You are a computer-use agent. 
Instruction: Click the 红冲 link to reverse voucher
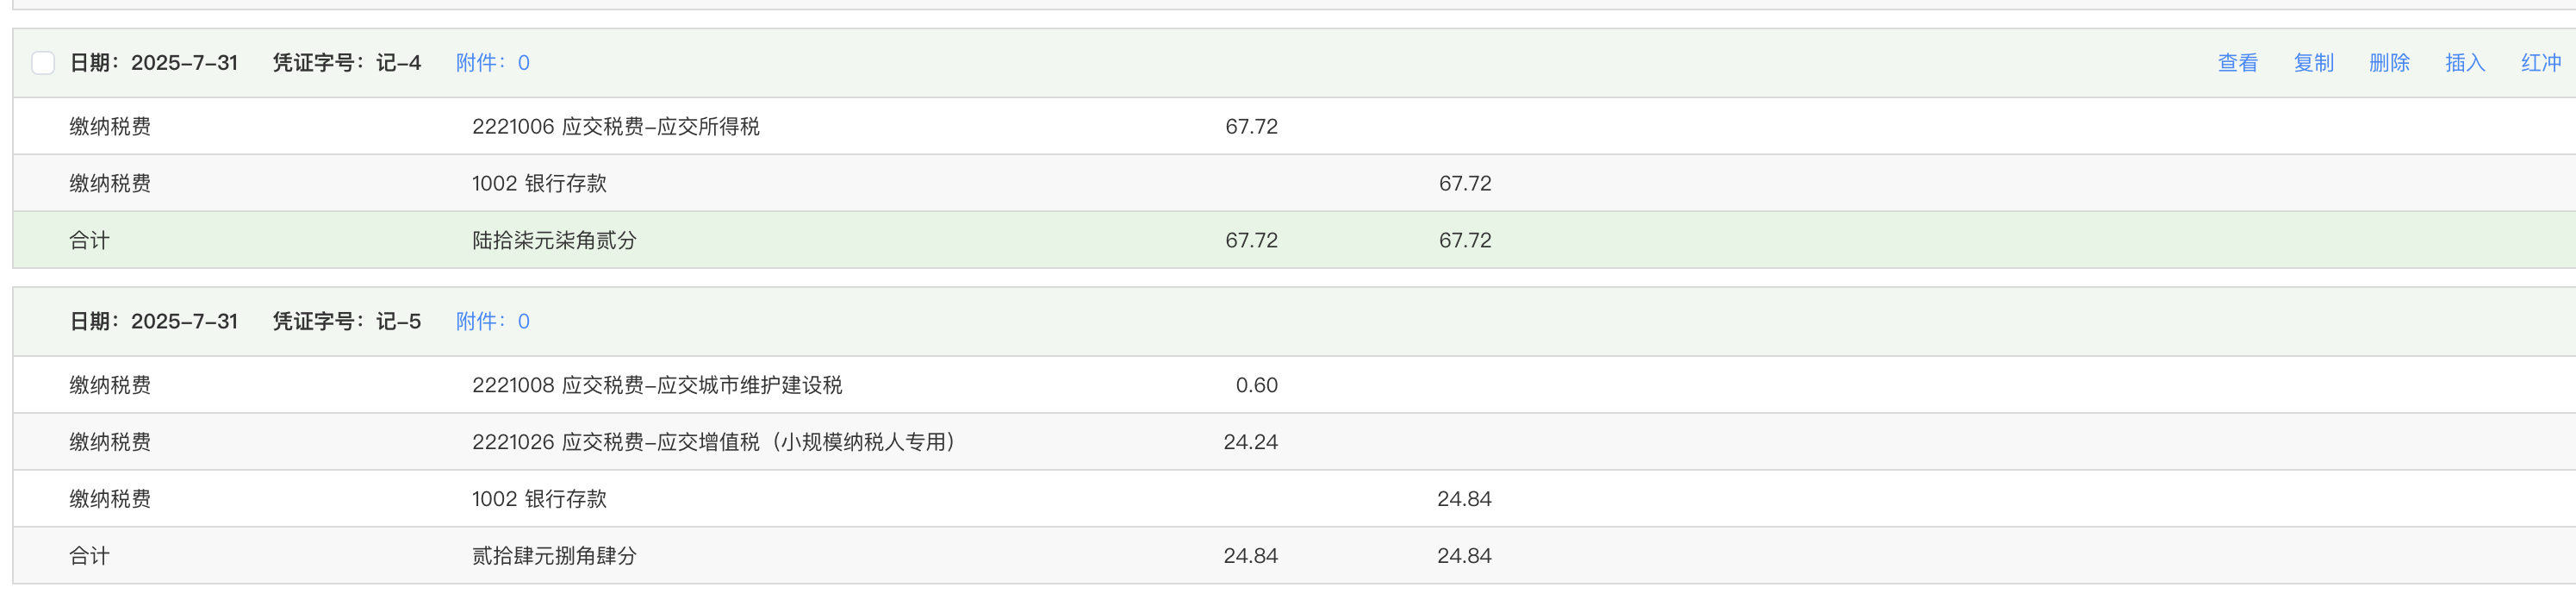[2540, 63]
